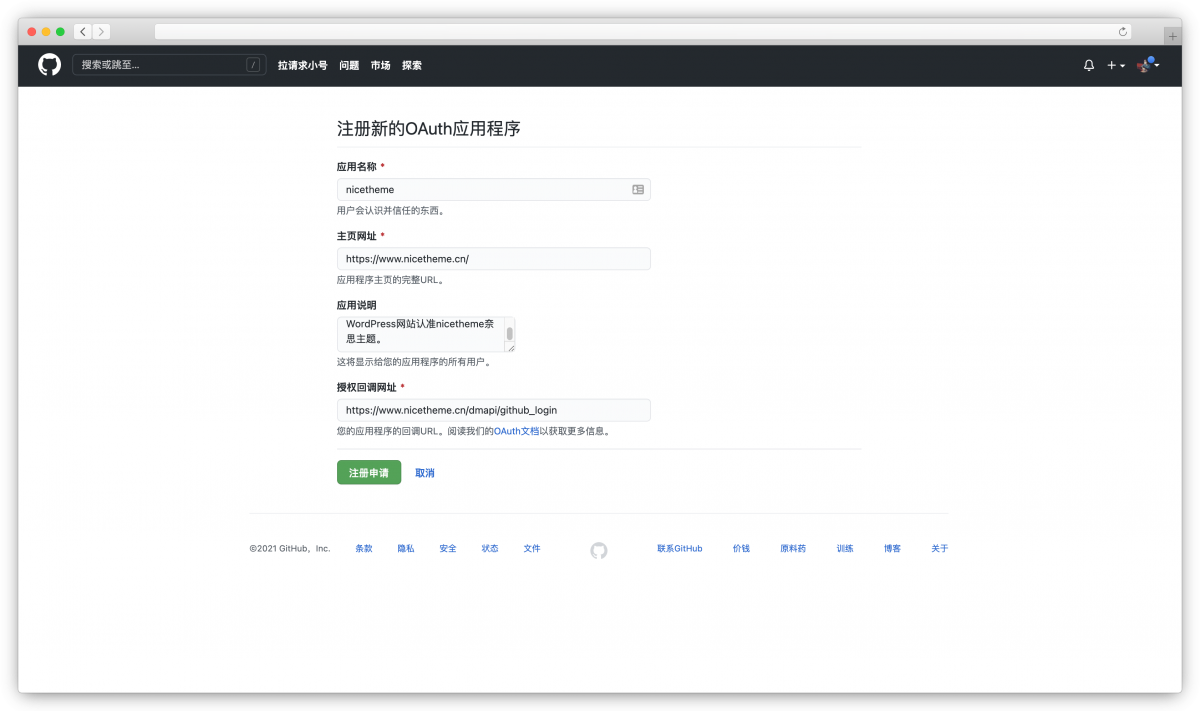Click the contact card icon in name field
Screen dimensions: 1200x711
click(x=638, y=189)
